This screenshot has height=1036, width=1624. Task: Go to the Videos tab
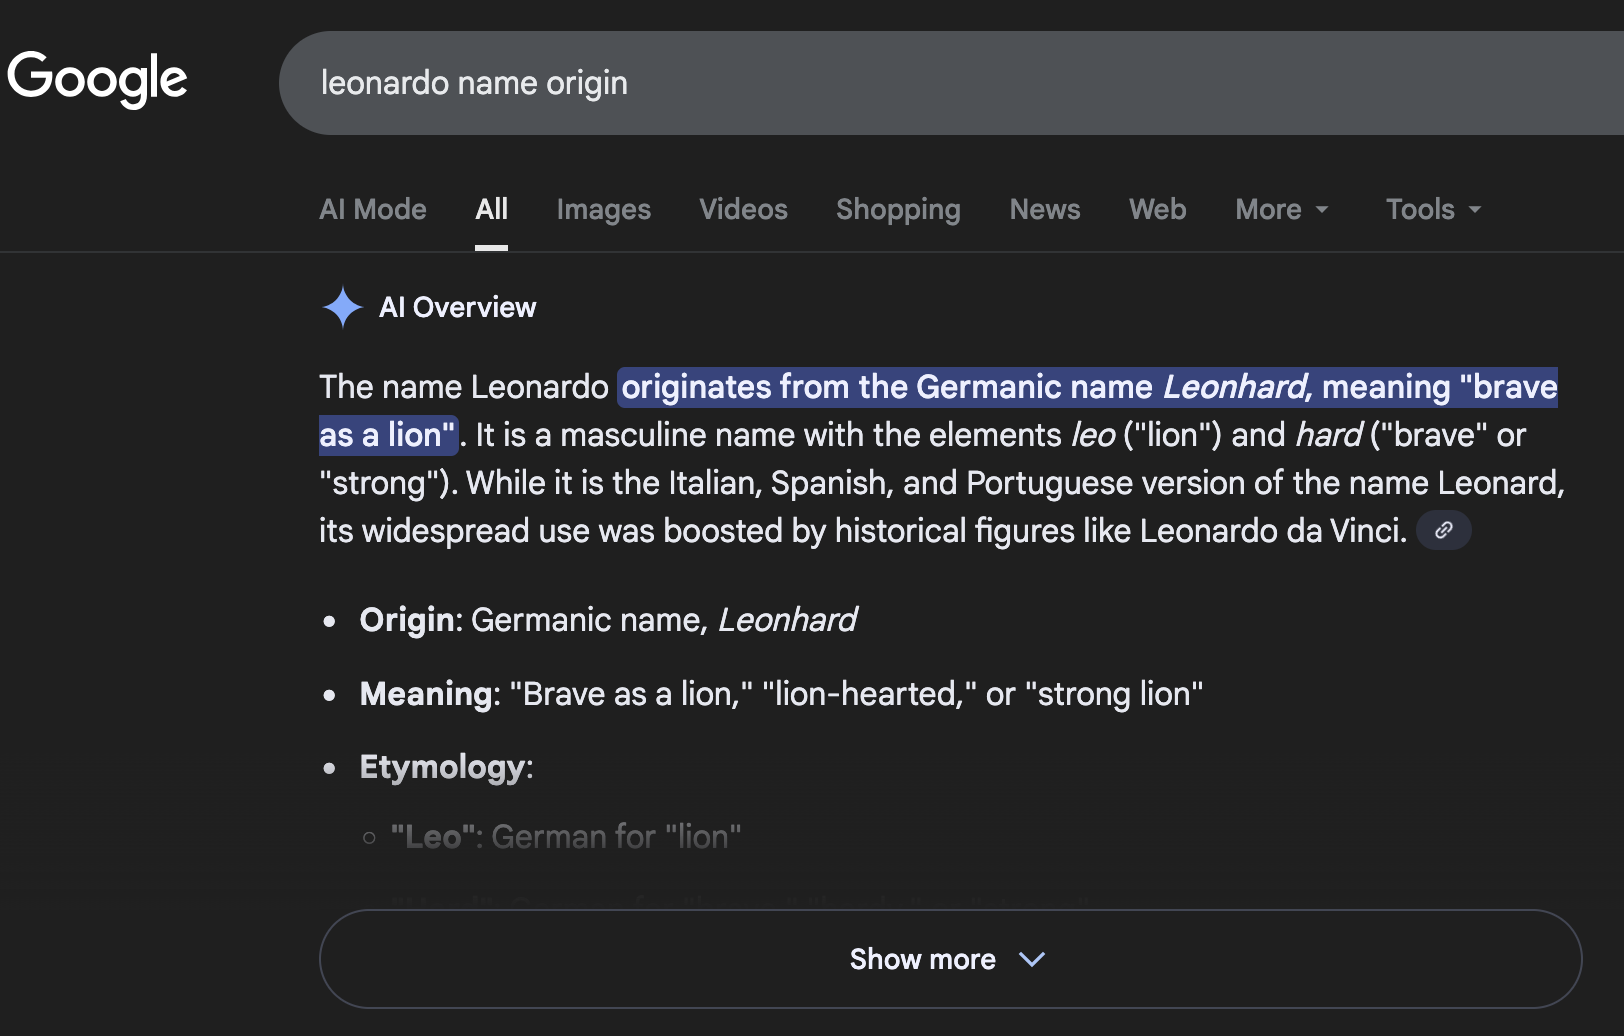click(x=743, y=209)
